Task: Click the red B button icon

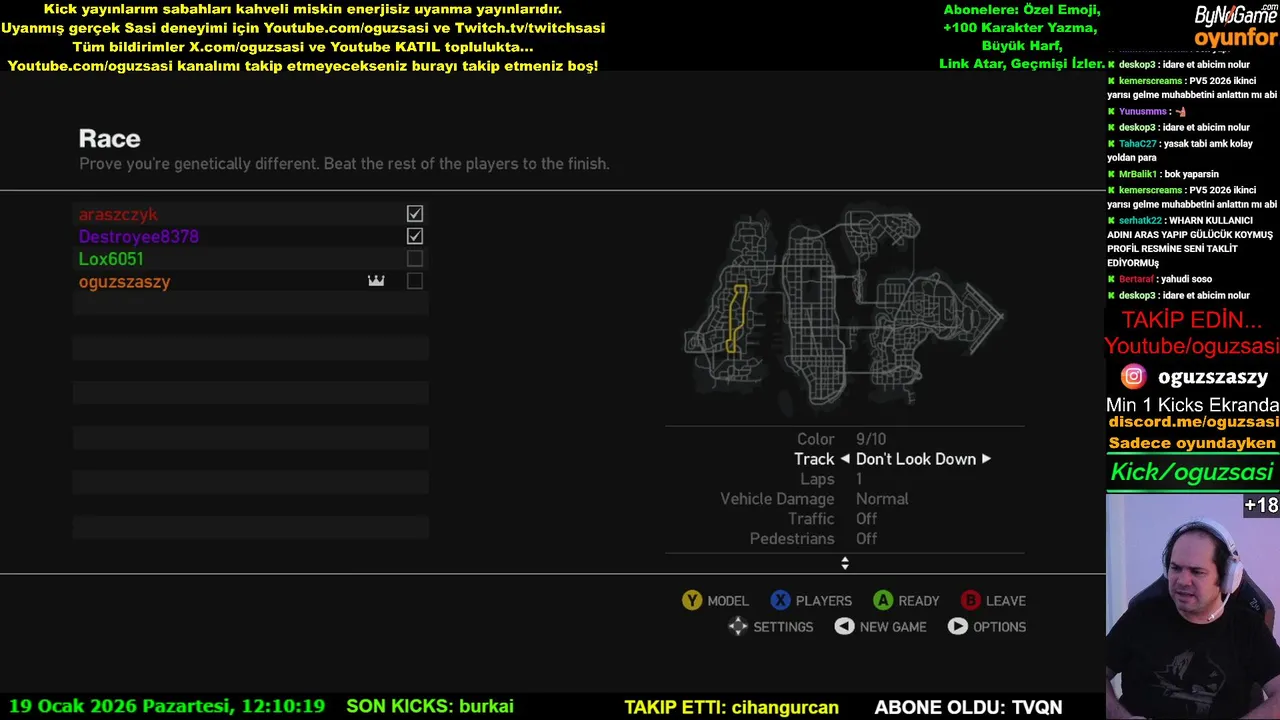Action: [x=970, y=600]
